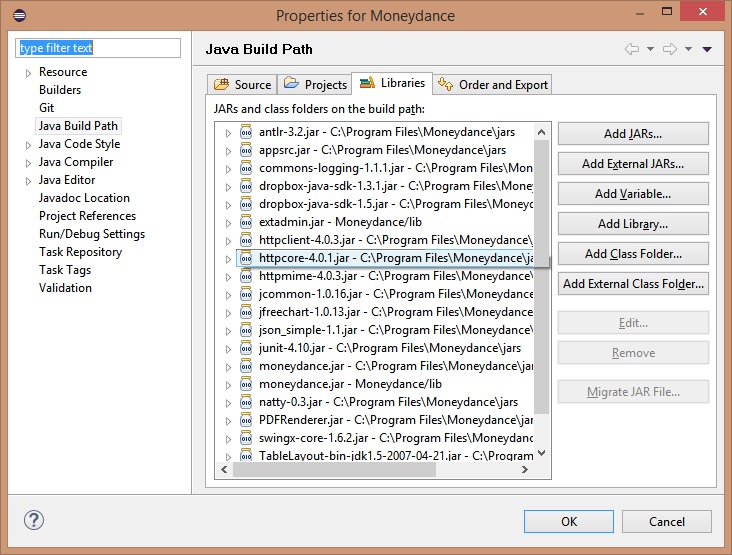Screen dimensions: 732x555
Task: Select the TableLayout-bin-jdk1.5 jar row
Action: click(386, 455)
